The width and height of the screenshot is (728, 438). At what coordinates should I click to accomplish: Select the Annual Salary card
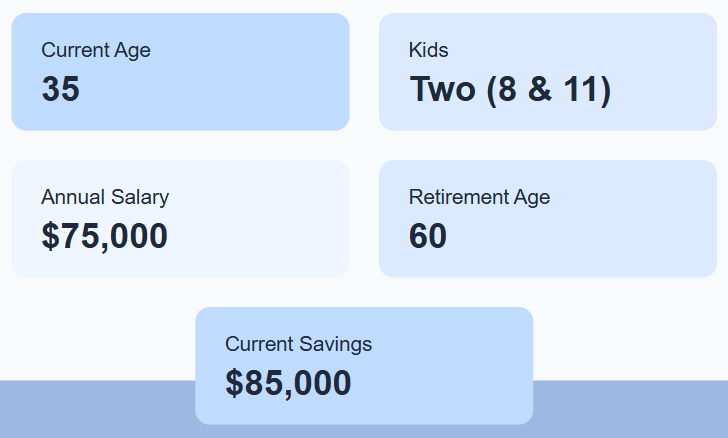tap(181, 219)
